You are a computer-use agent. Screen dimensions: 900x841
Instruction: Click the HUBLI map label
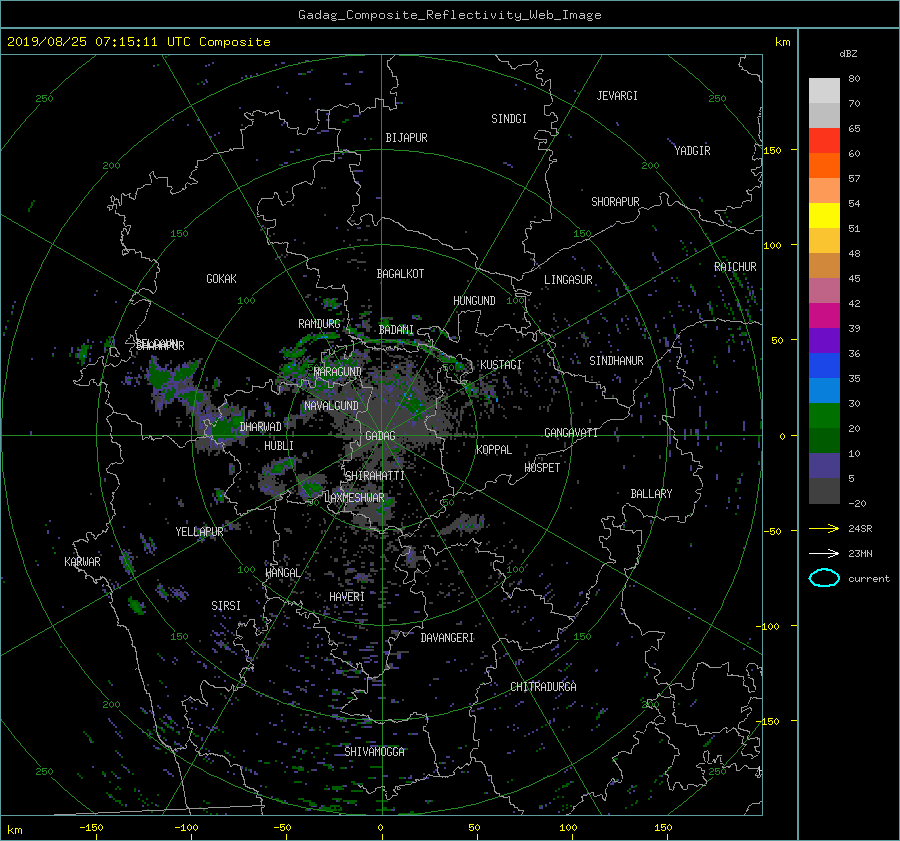click(x=279, y=446)
